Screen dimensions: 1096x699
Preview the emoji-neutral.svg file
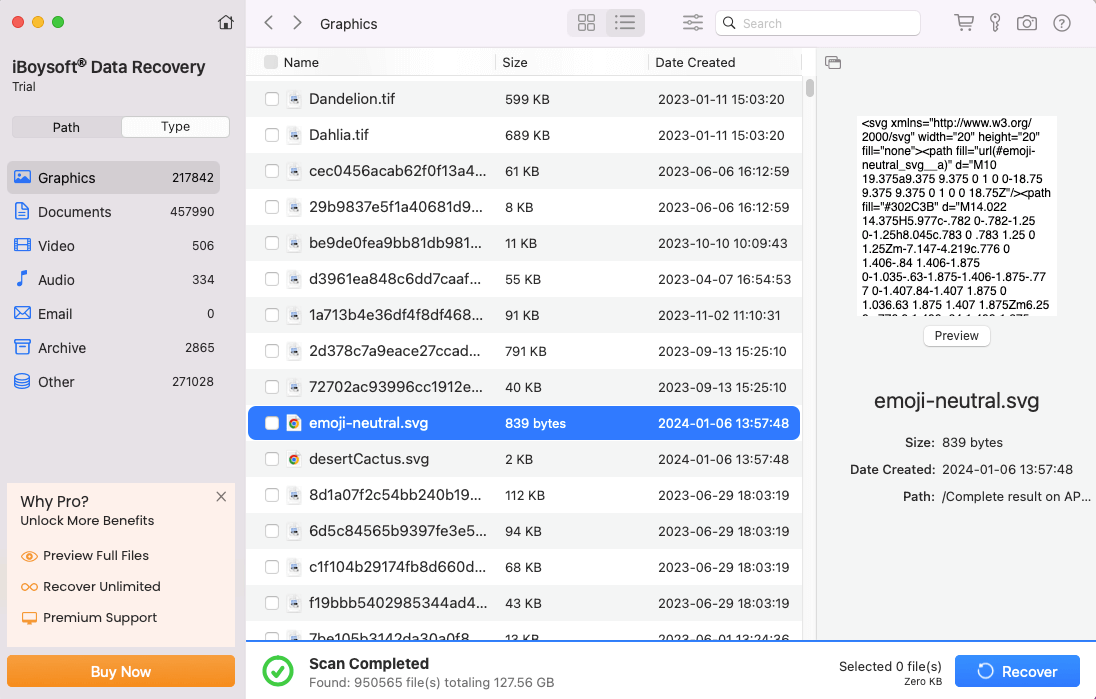pyautogui.click(x=956, y=336)
